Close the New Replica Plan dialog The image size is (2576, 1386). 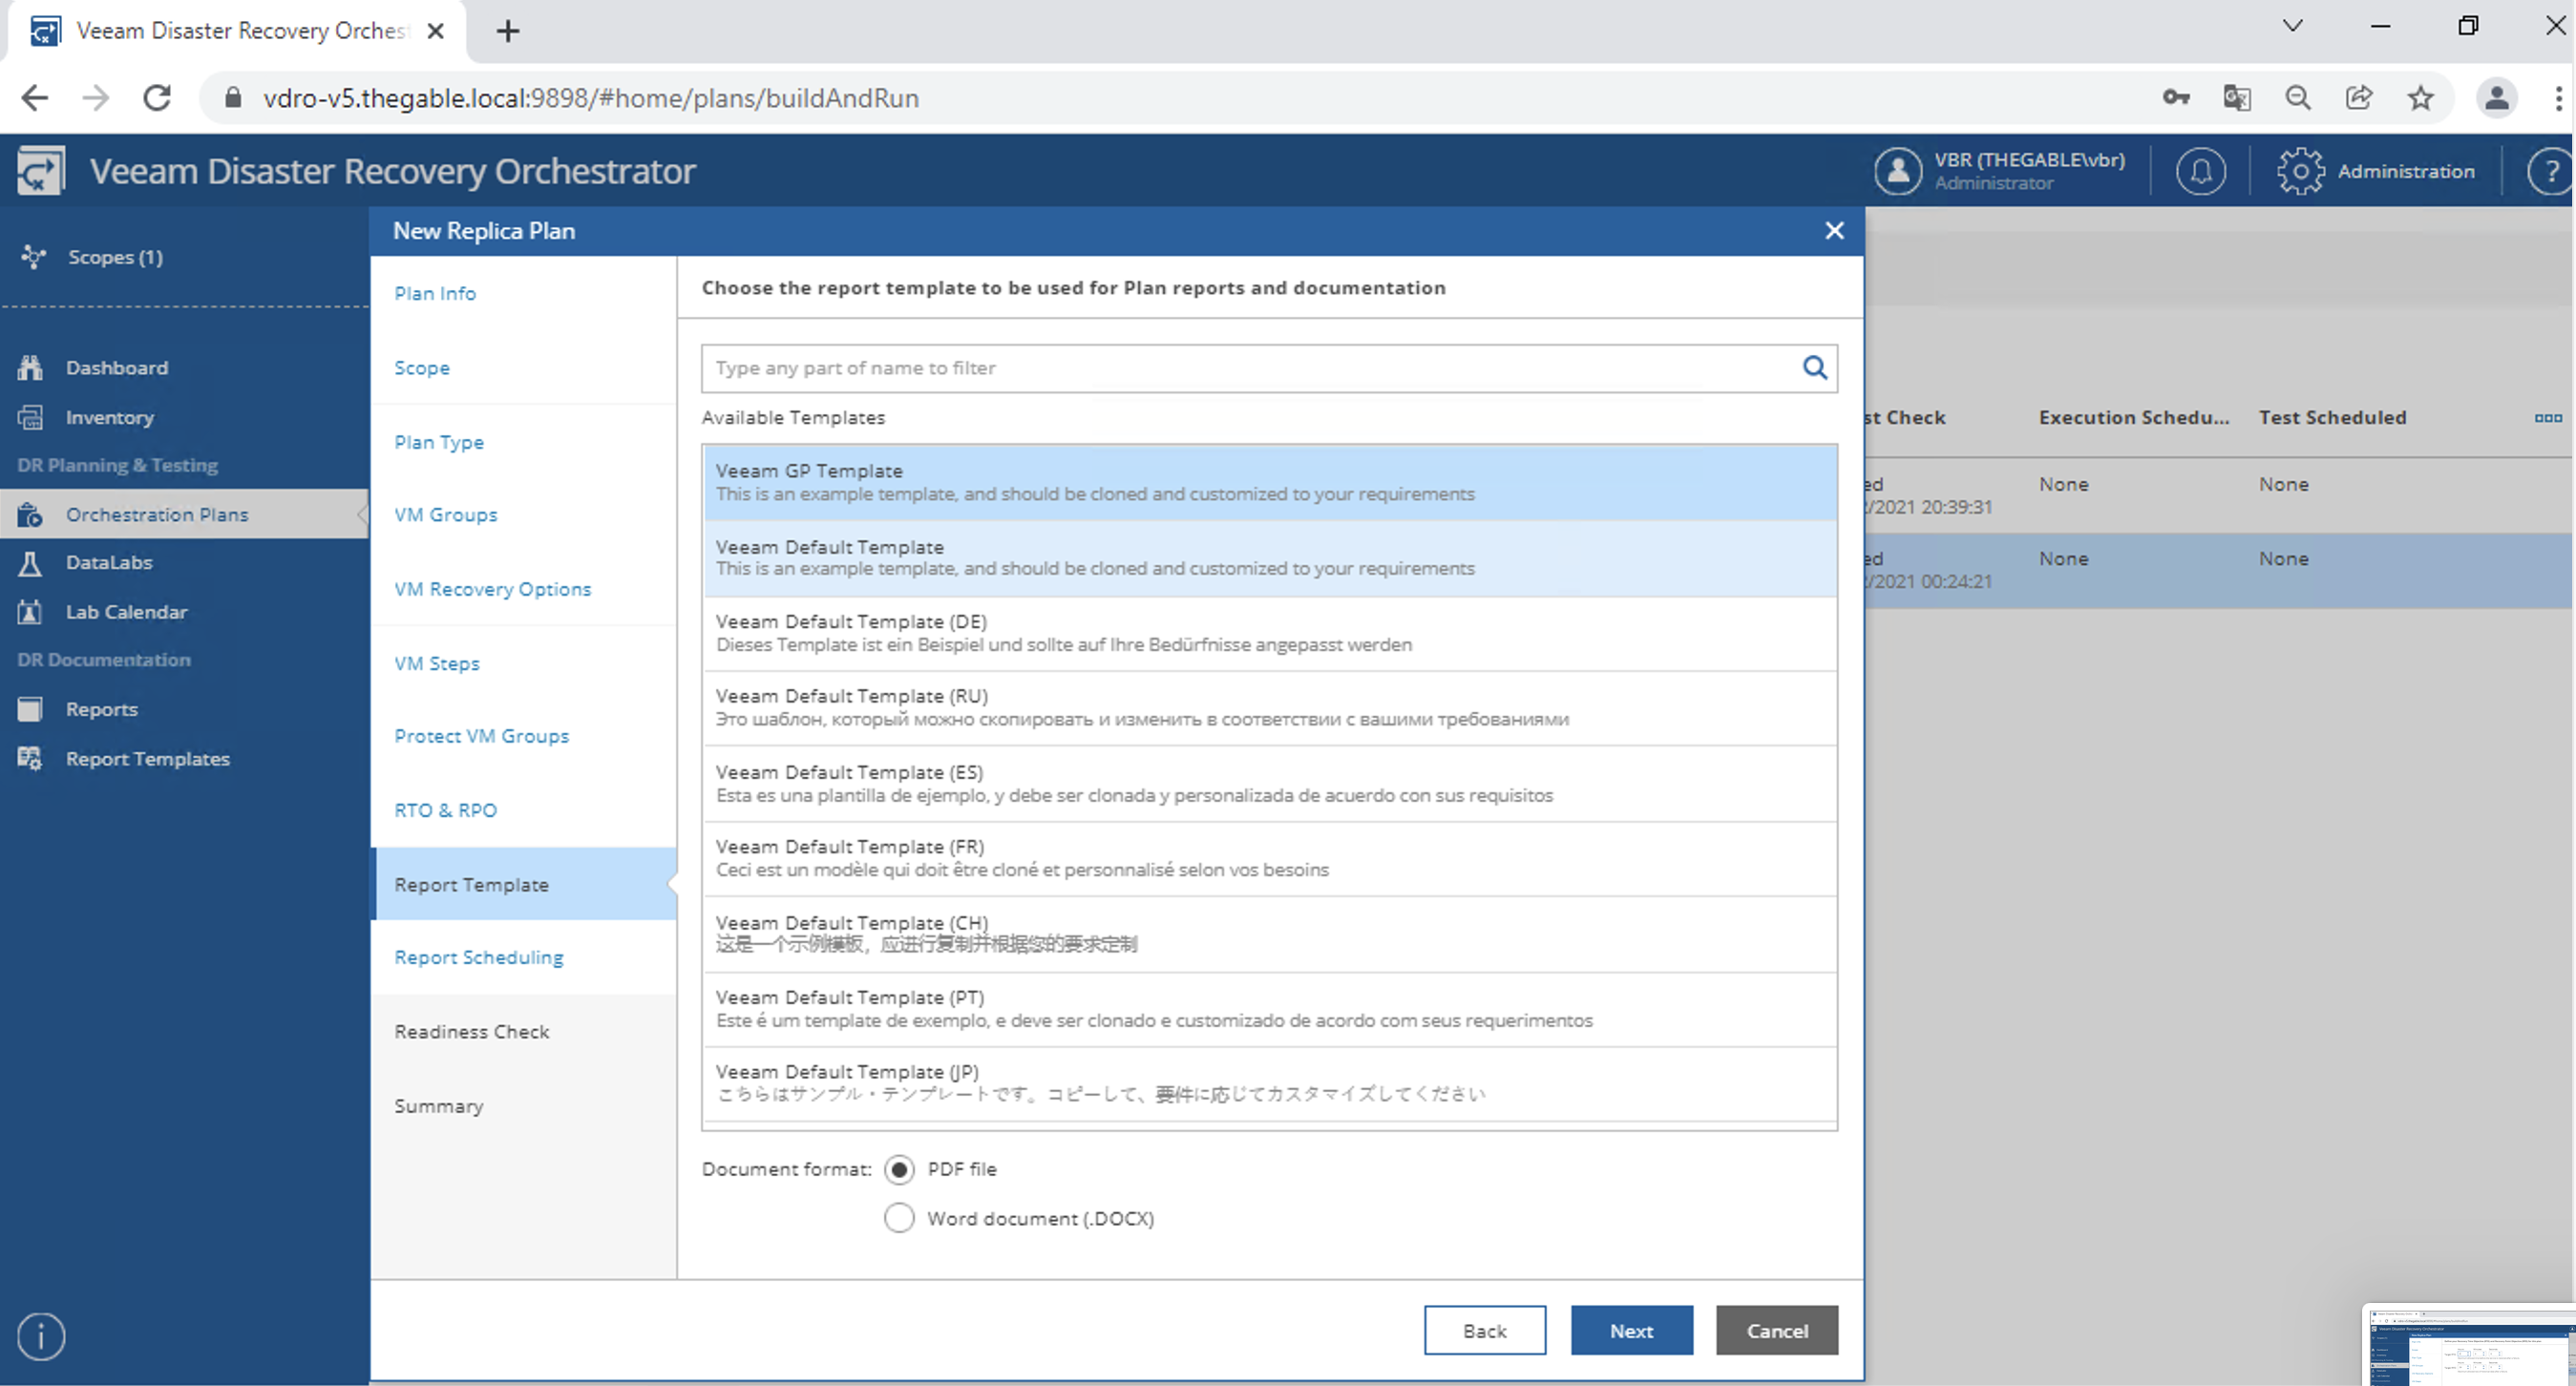(1834, 231)
